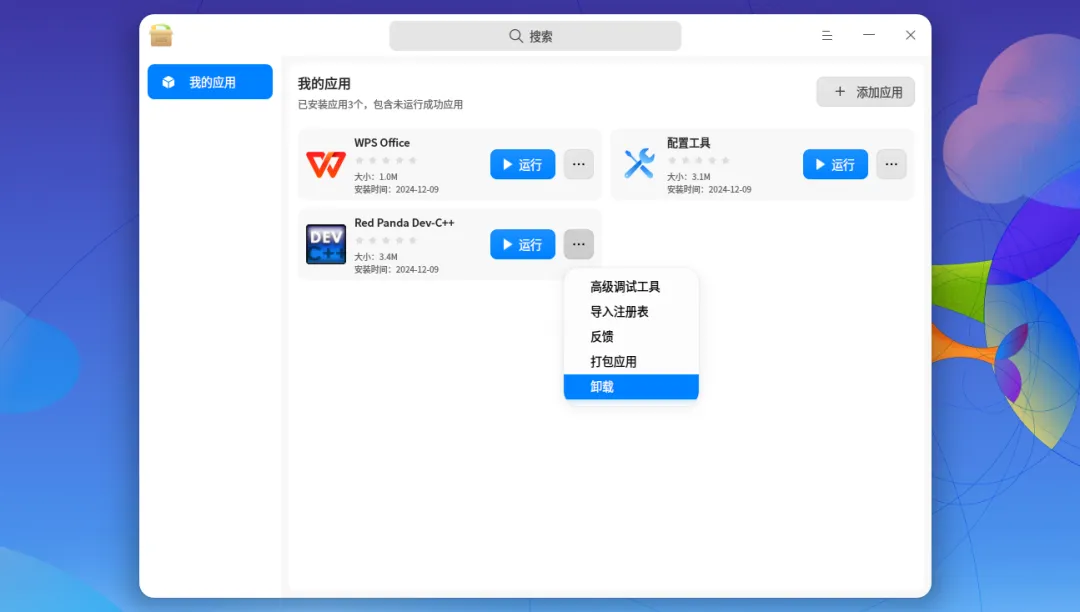Click WPS Office star rating
1080x612 pixels.
click(386, 160)
